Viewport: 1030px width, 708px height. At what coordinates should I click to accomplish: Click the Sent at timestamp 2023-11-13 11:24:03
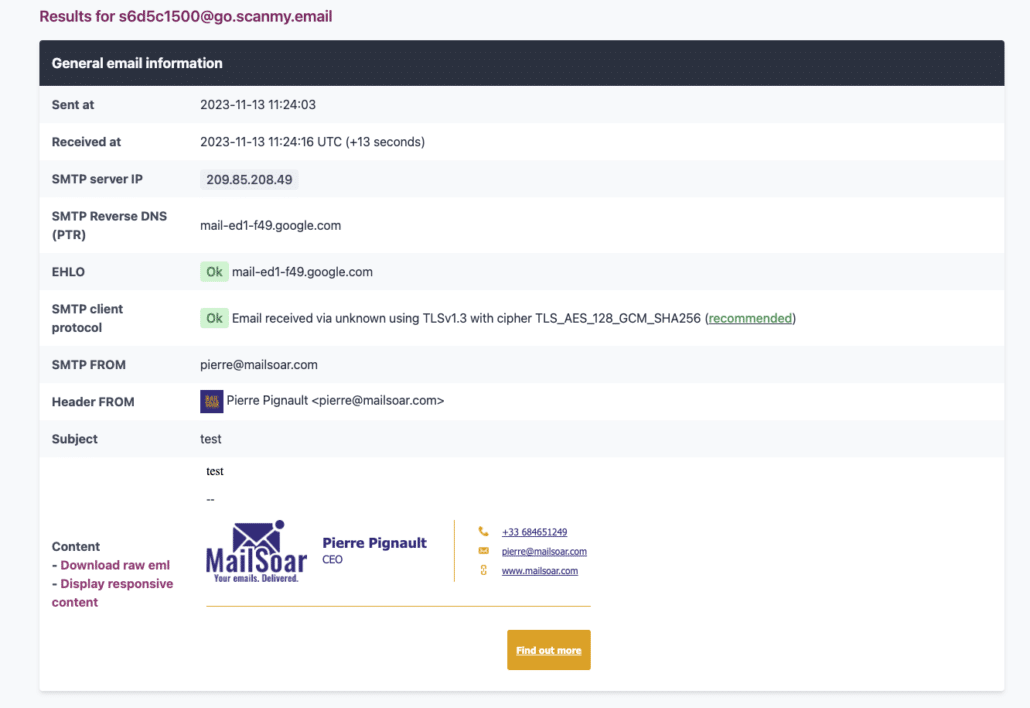click(x=258, y=104)
